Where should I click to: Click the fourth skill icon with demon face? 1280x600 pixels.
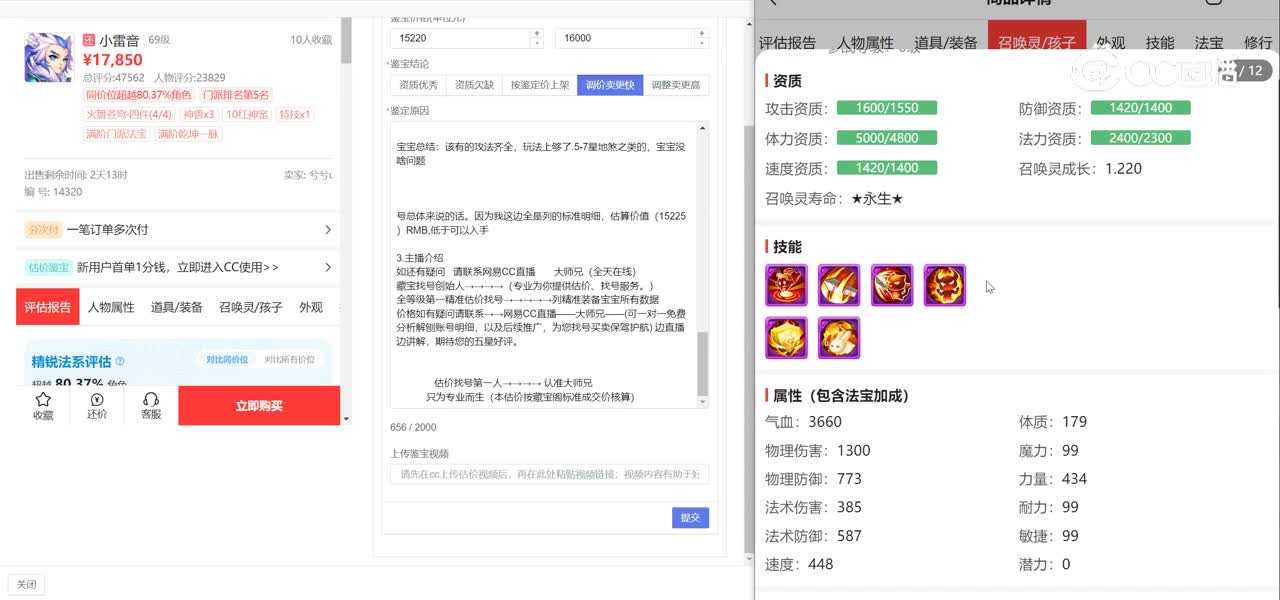tap(945, 285)
